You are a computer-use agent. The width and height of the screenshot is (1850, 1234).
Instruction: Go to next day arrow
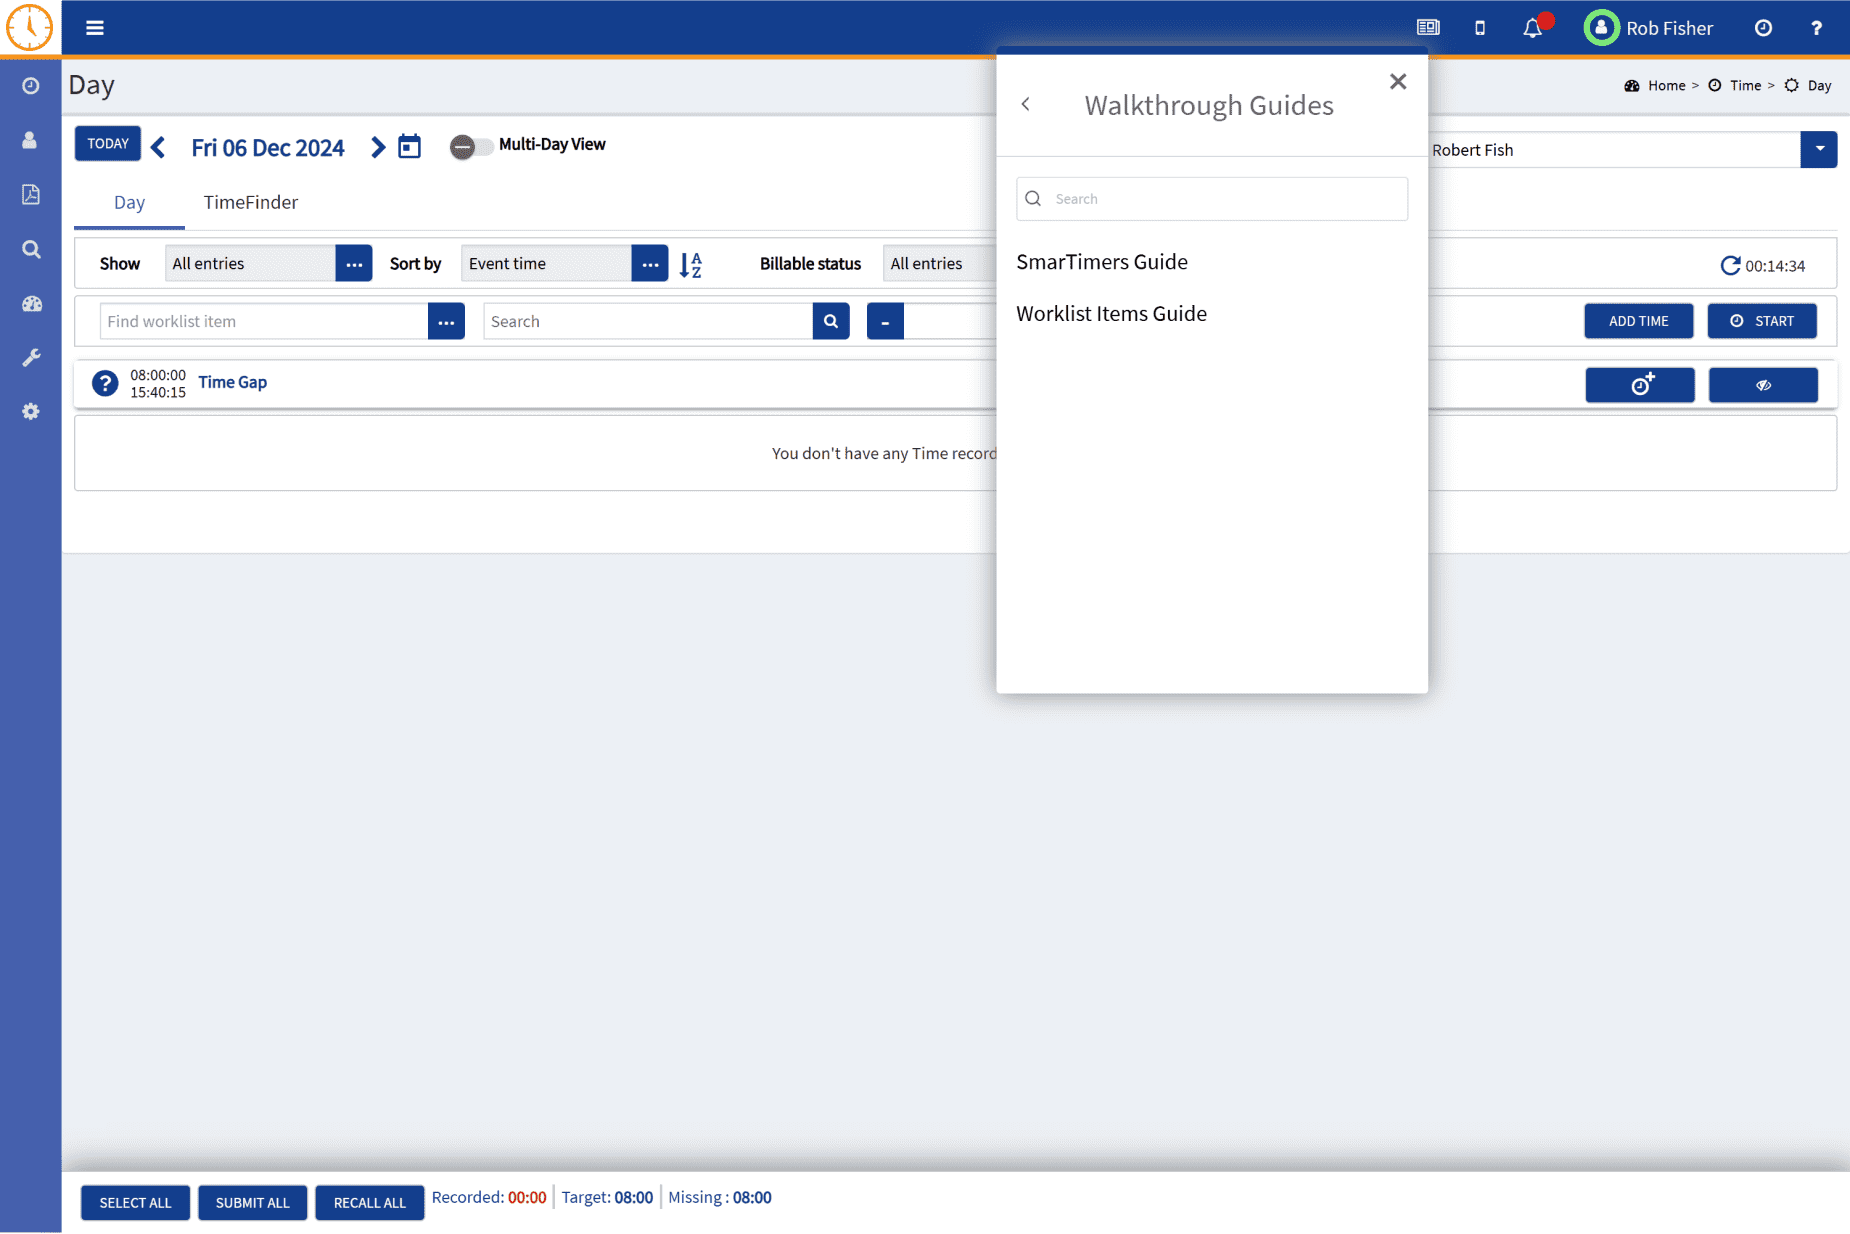coord(377,147)
